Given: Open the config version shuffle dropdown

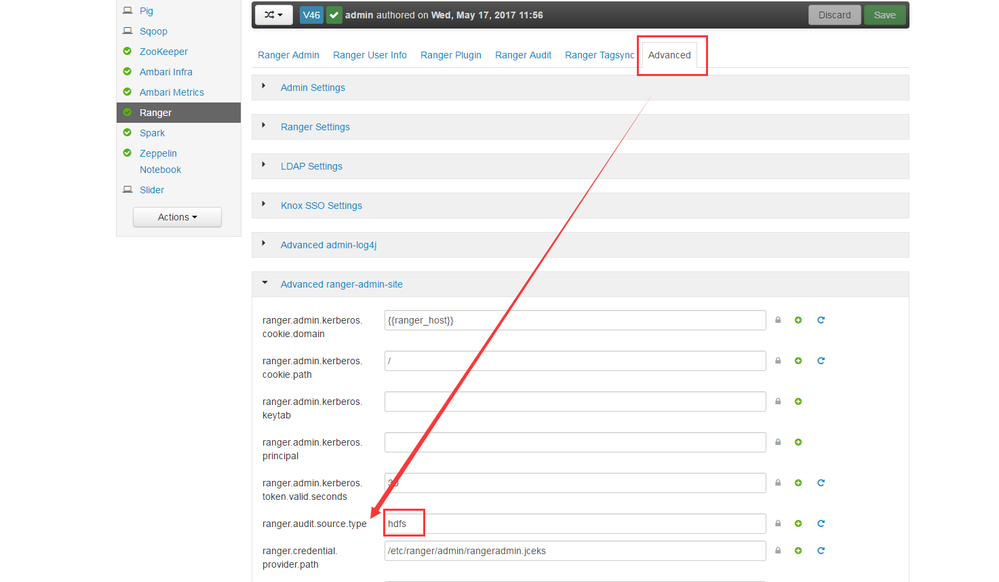Looking at the screenshot, I should tap(273, 15).
